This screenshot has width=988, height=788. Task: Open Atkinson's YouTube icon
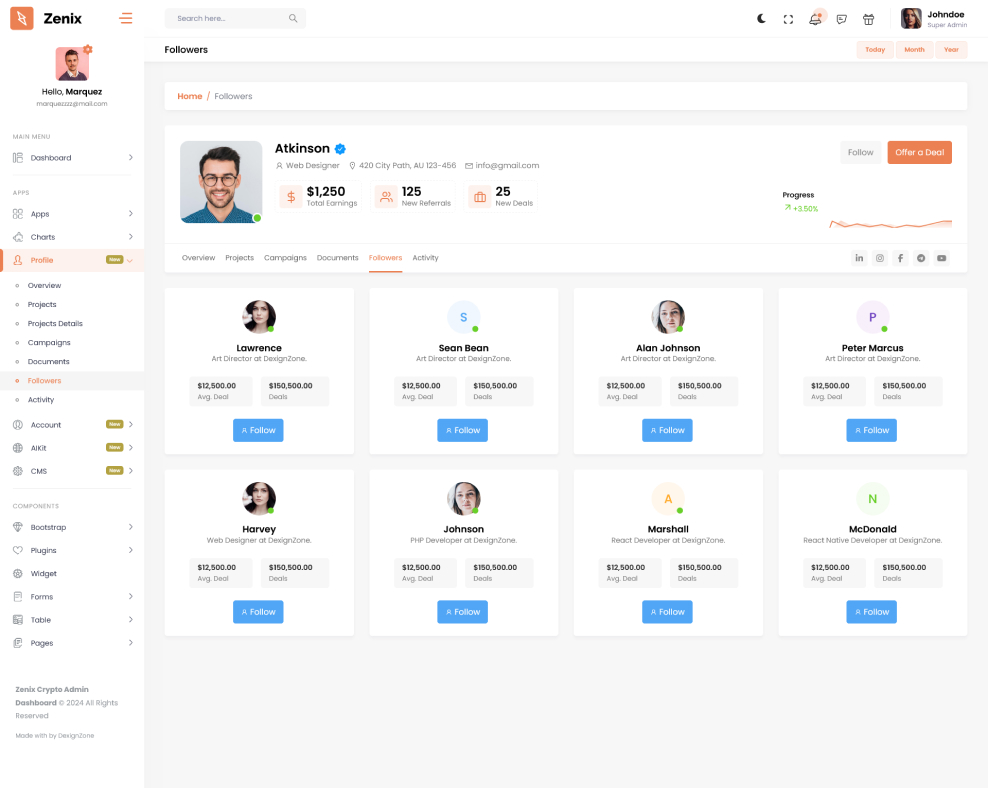coord(941,258)
